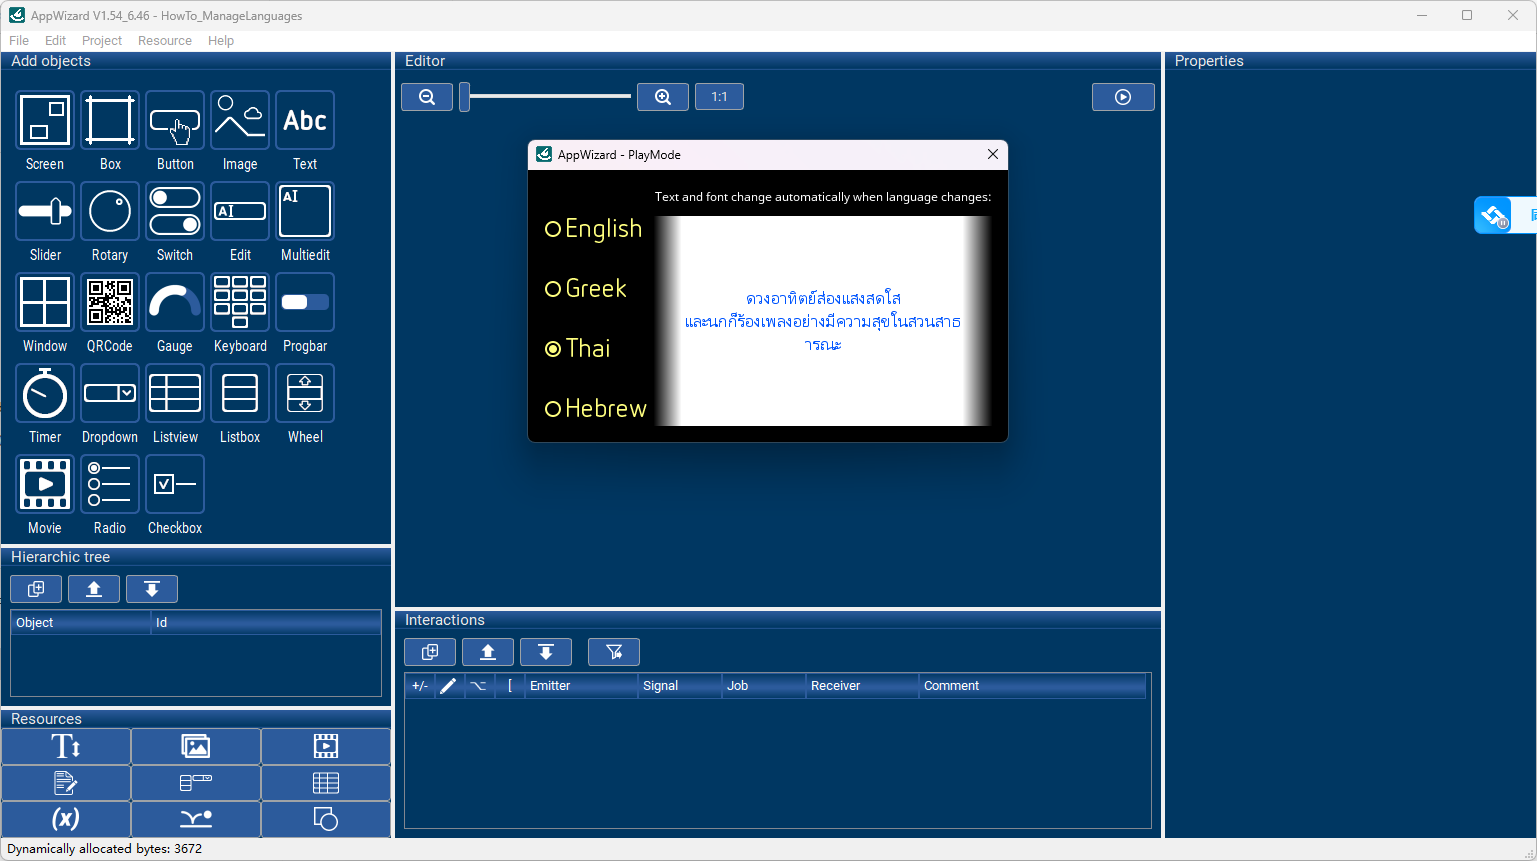Screen dimensions: 1537x861
Task: Move object down in Hierarchic tree
Action: [x=152, y=589]
